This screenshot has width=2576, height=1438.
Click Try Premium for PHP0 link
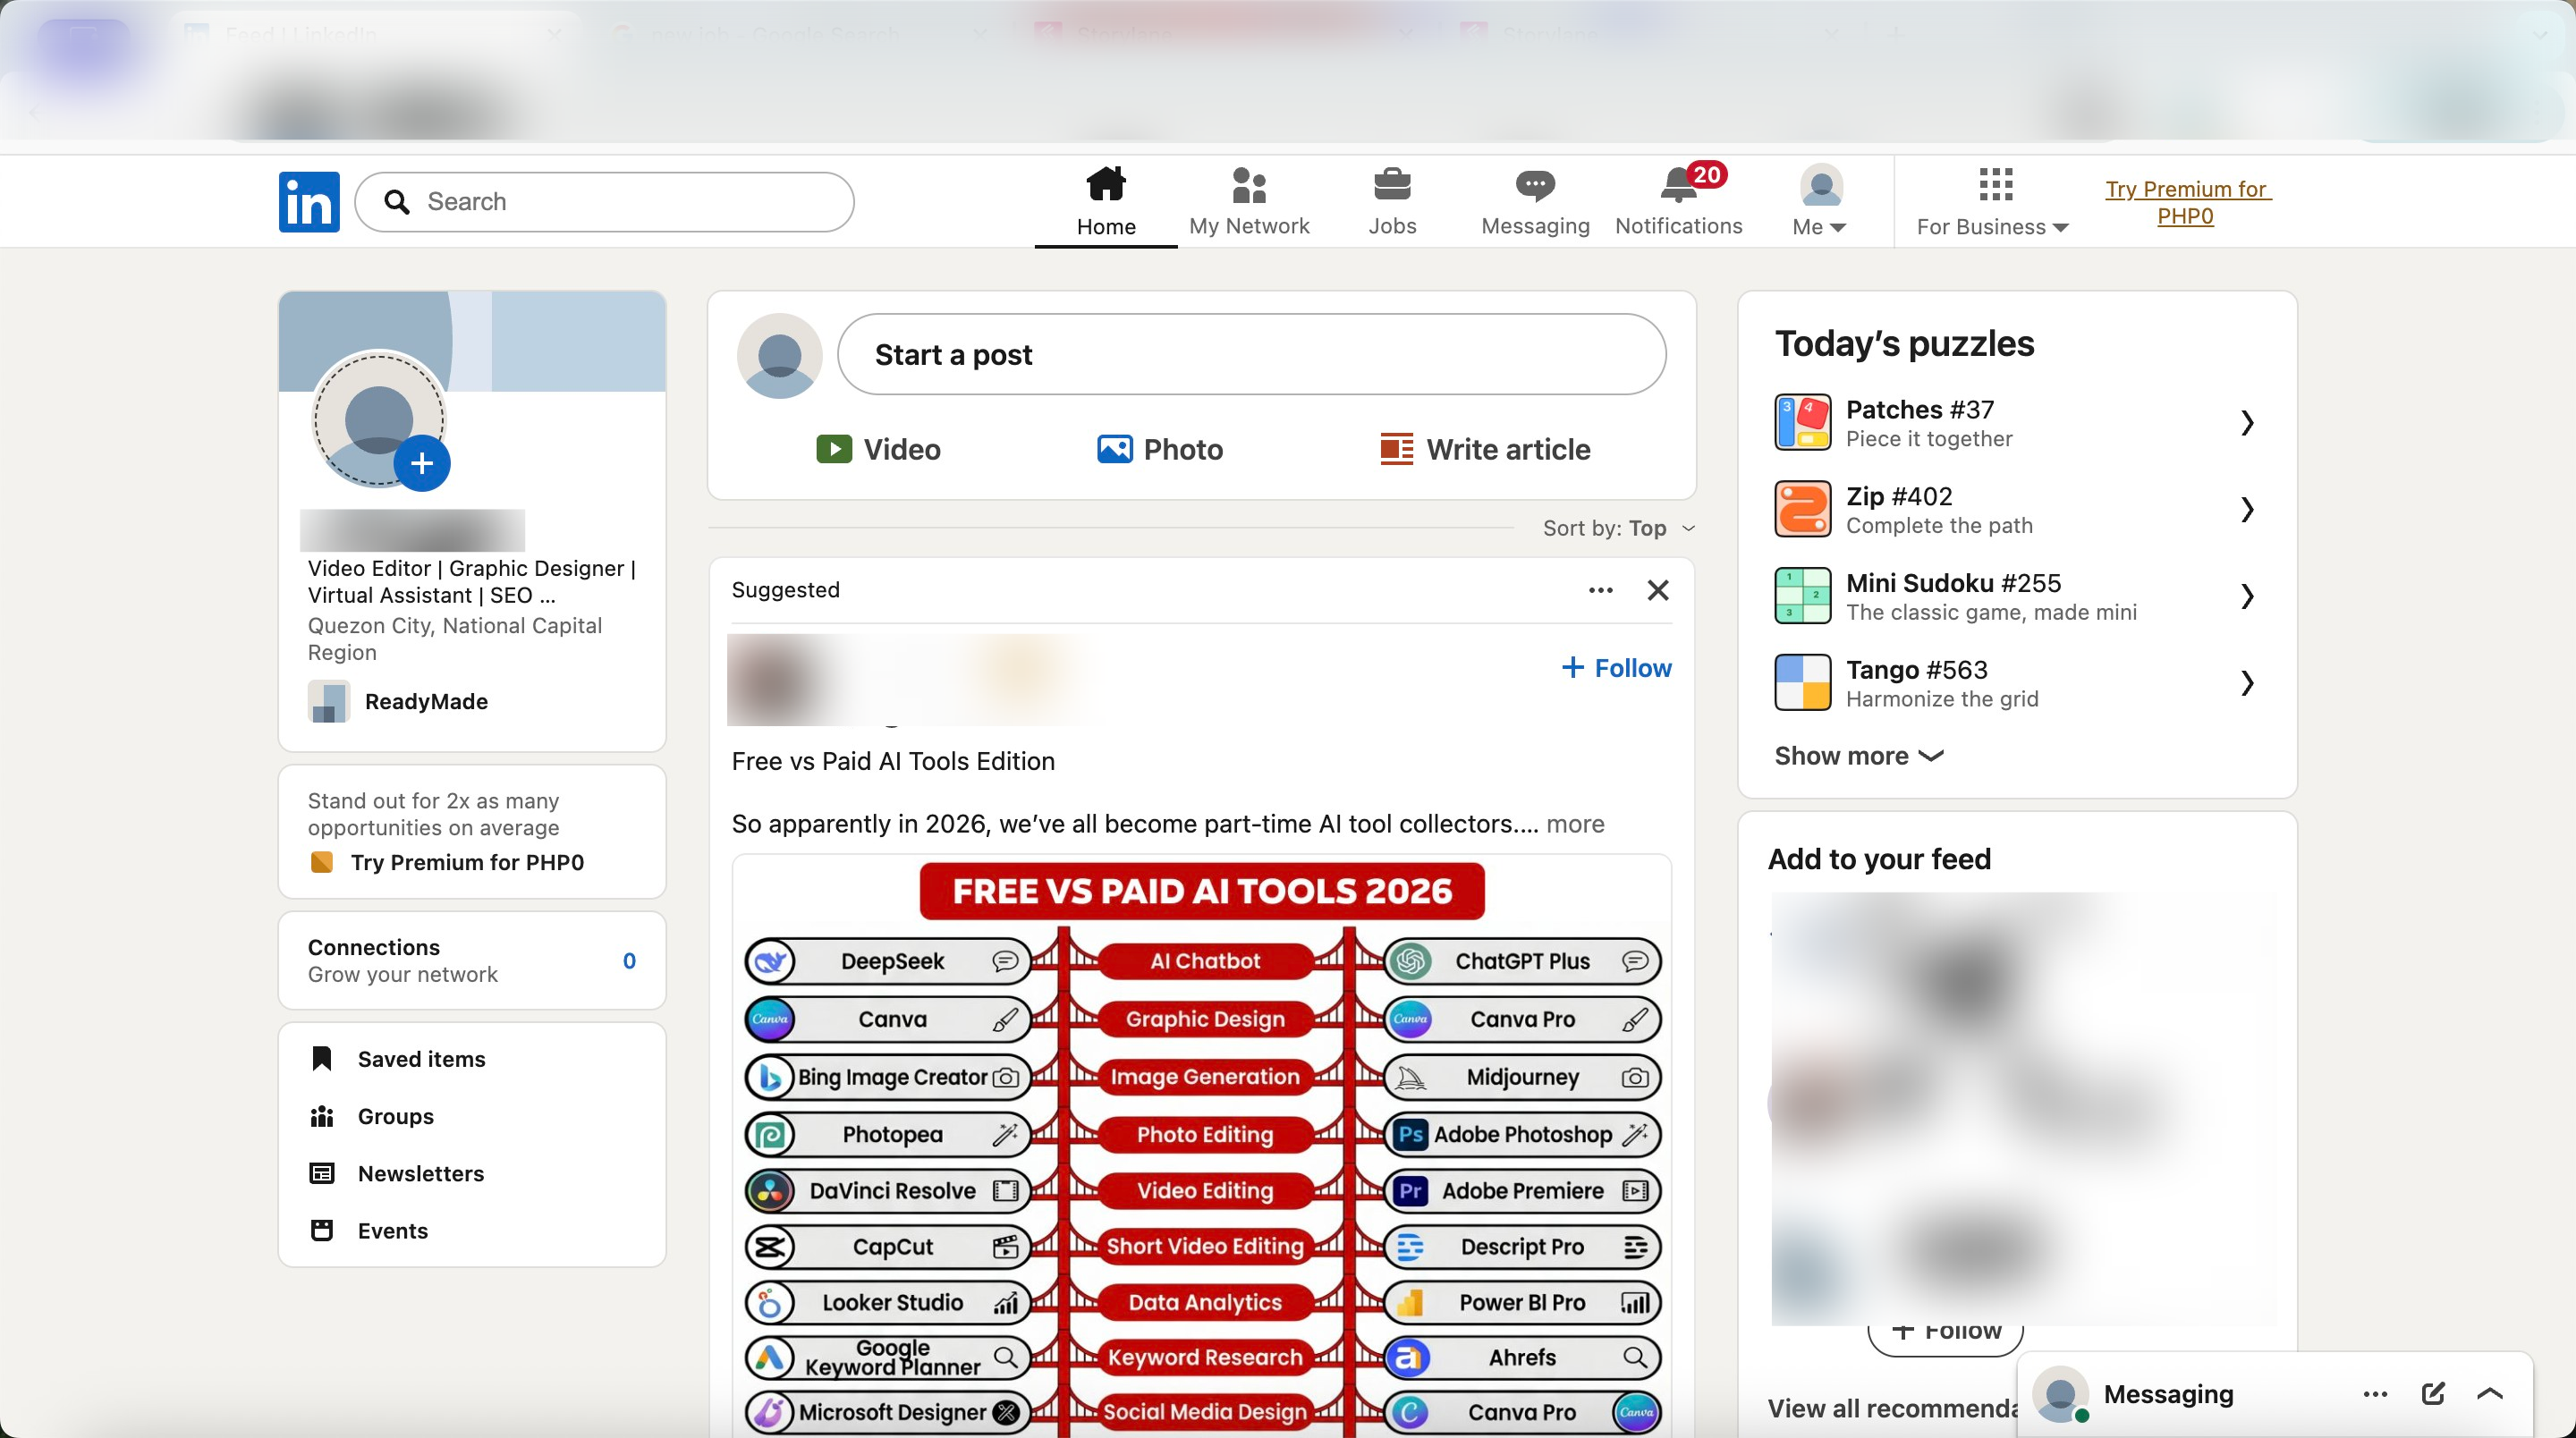pos(2185,202)
